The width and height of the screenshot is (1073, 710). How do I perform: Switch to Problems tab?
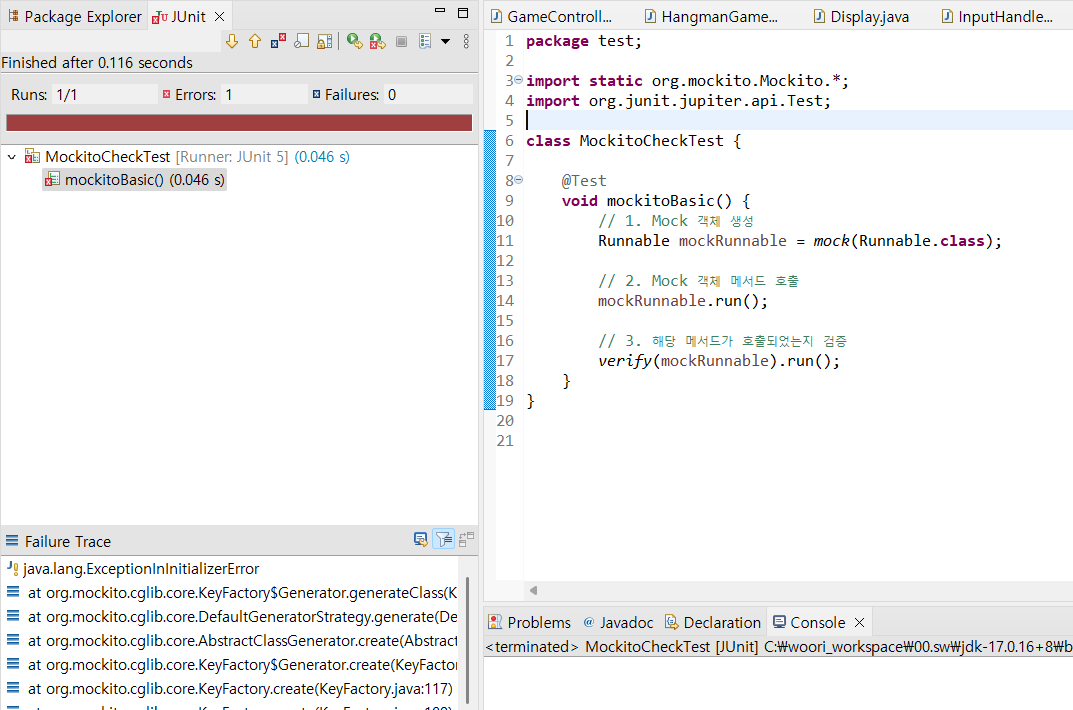point(529,622)
